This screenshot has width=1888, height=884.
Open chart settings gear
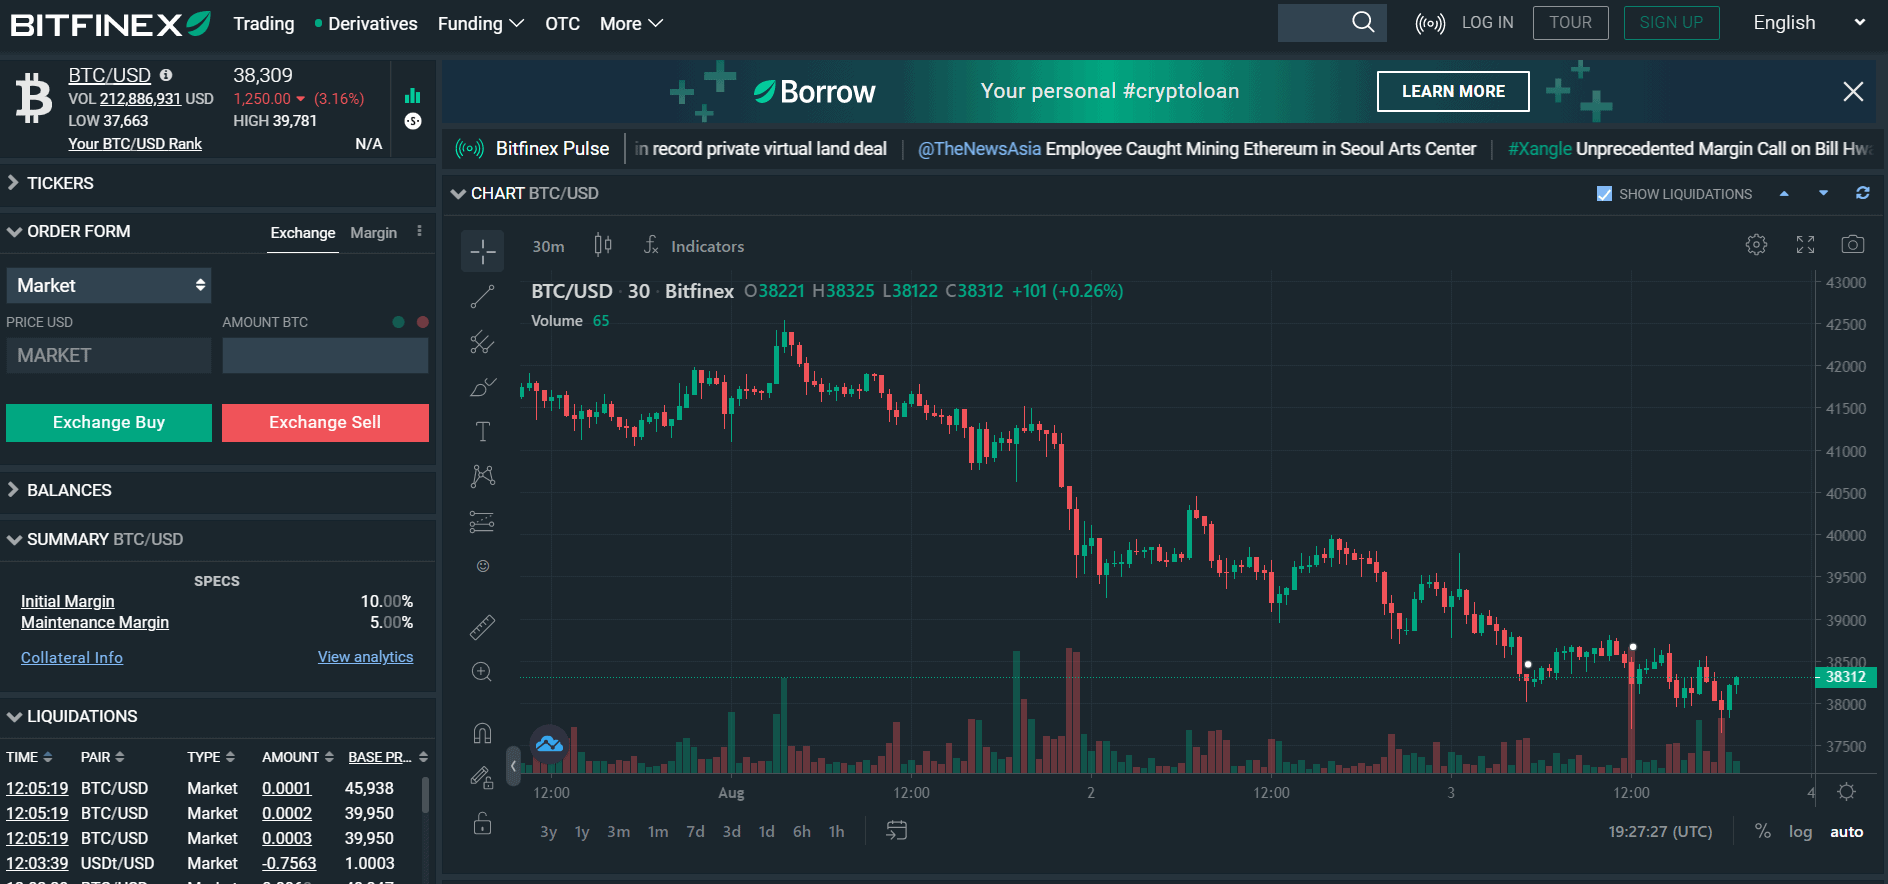1756,245
